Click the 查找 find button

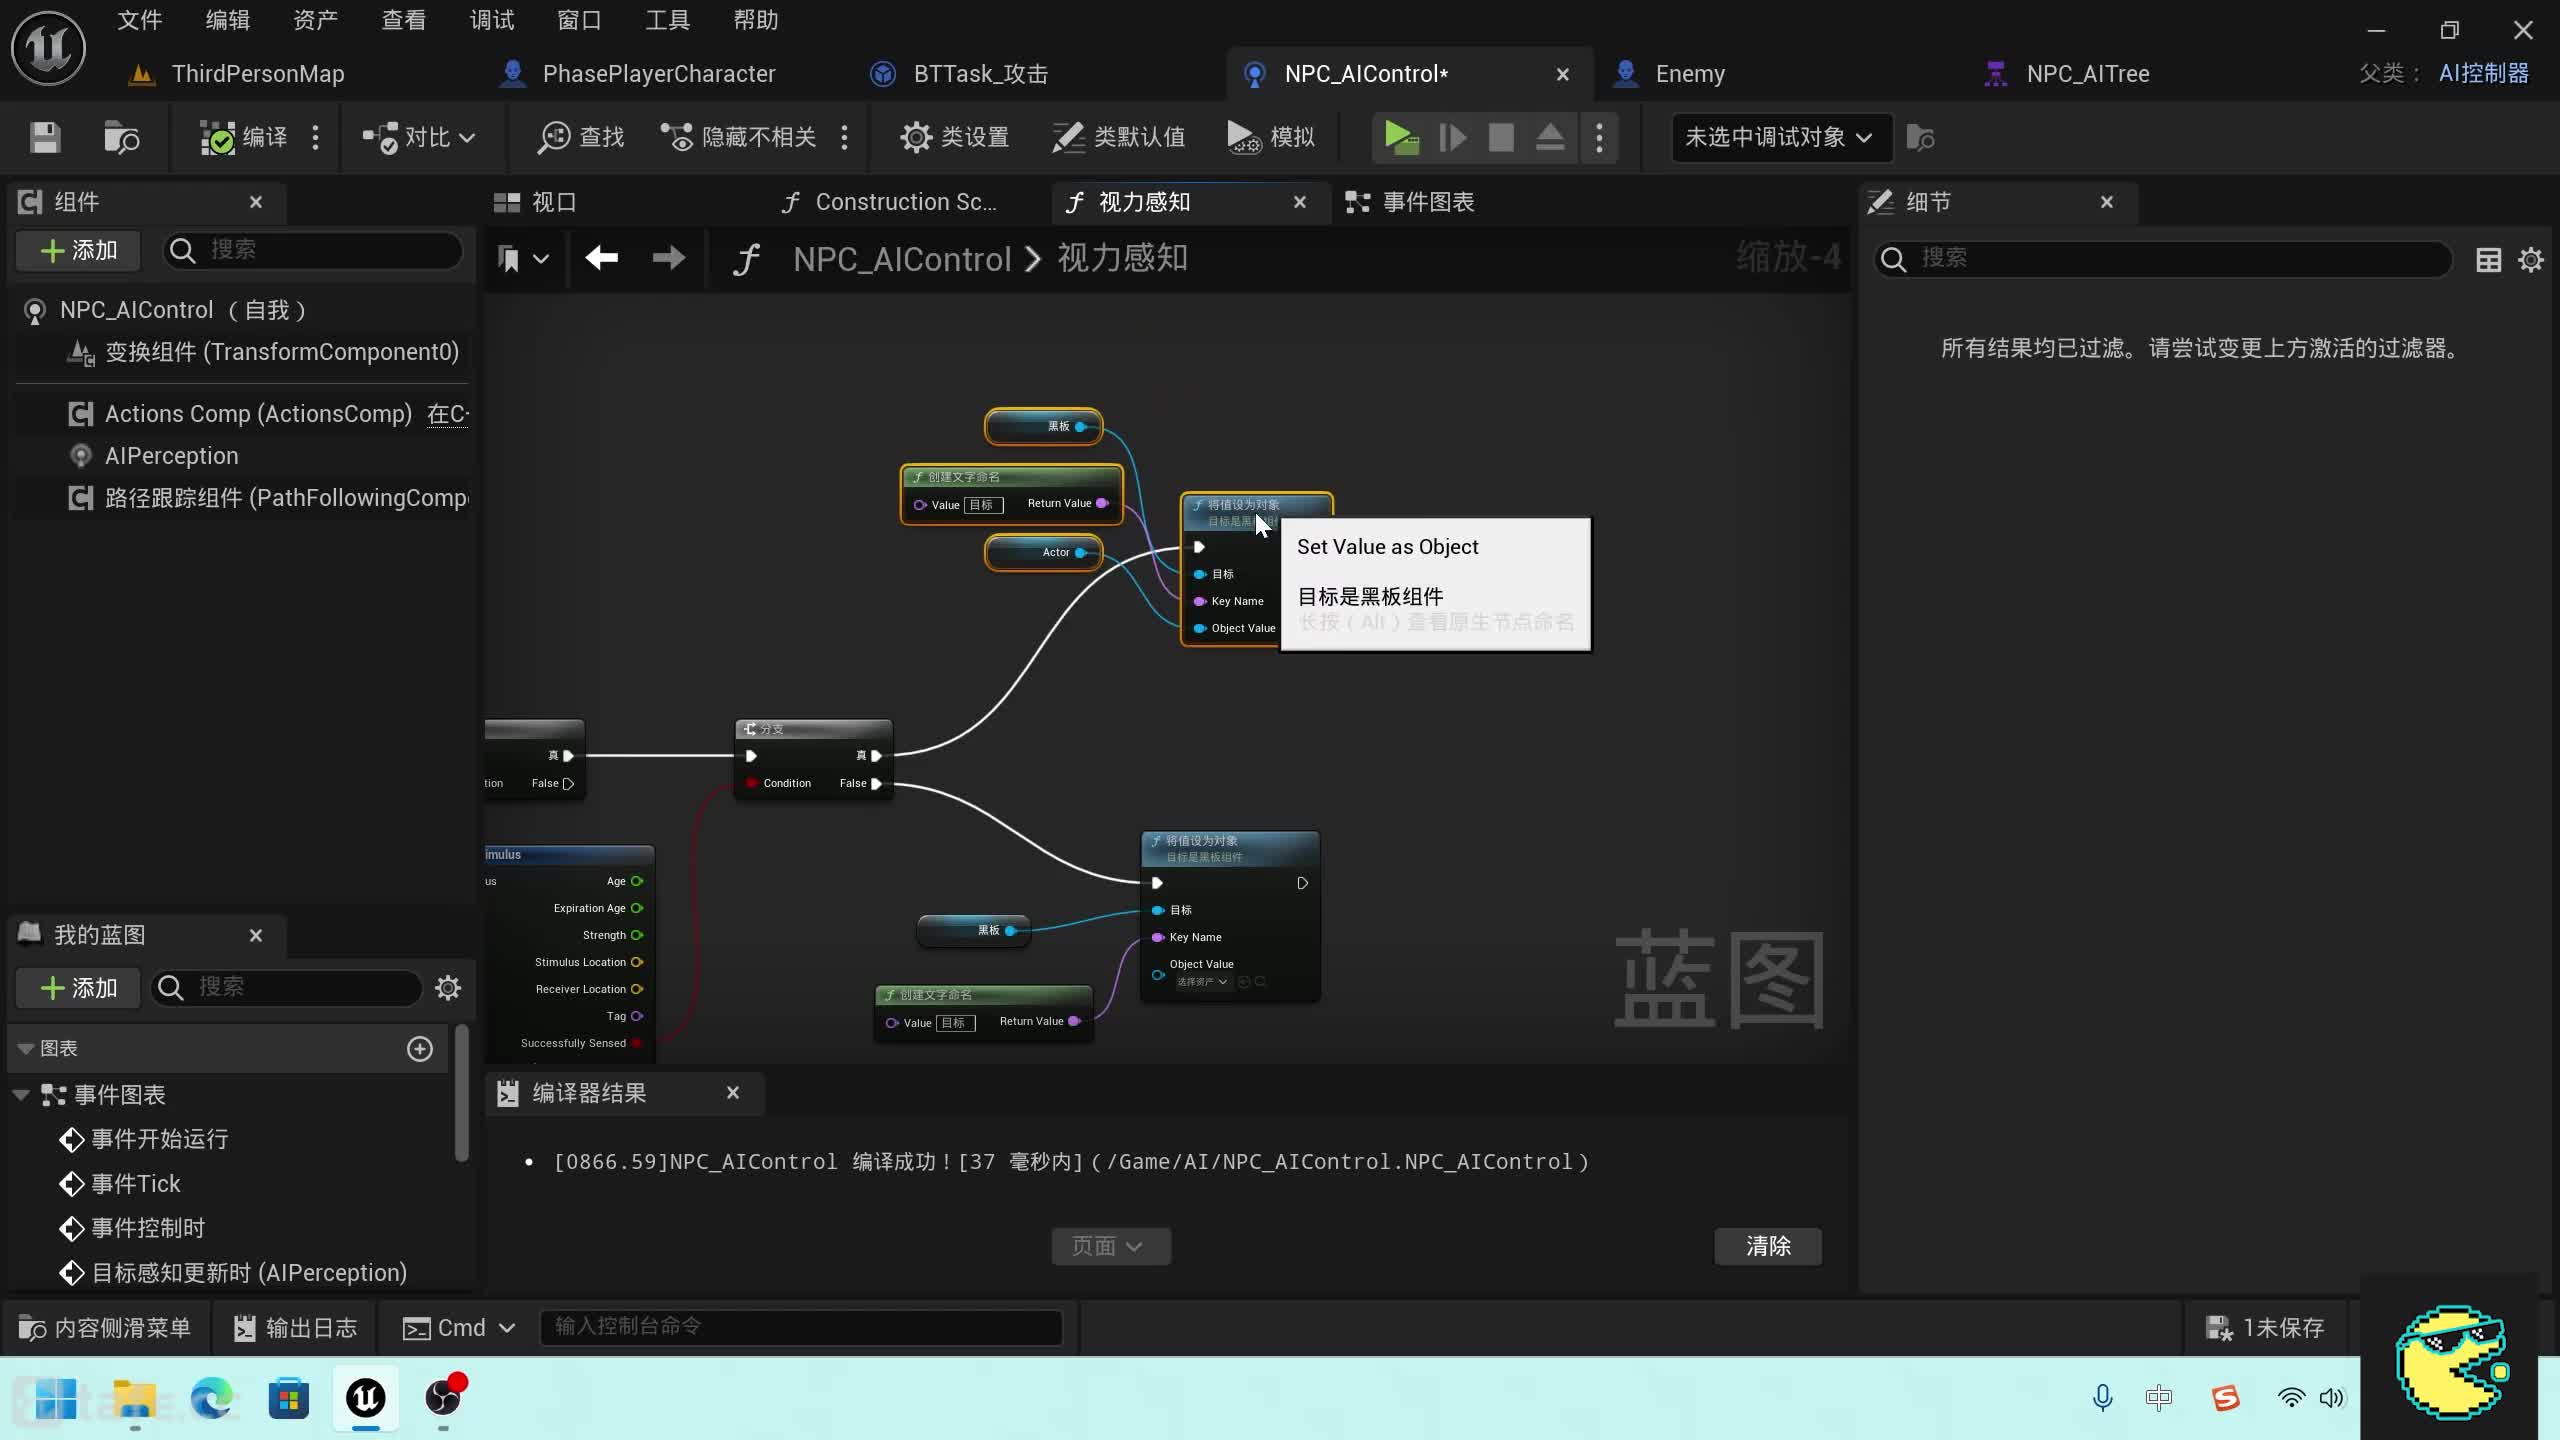click(581, 137)
